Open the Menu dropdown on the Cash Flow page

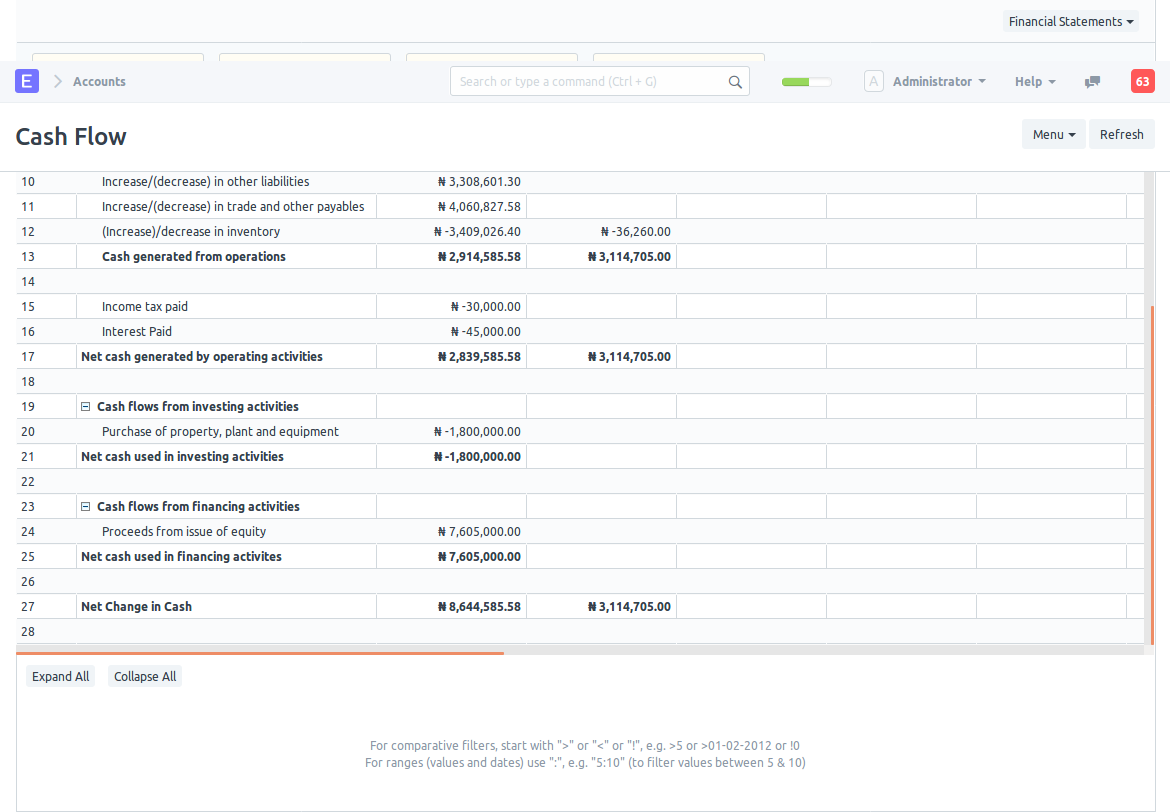pos(1053,133)
